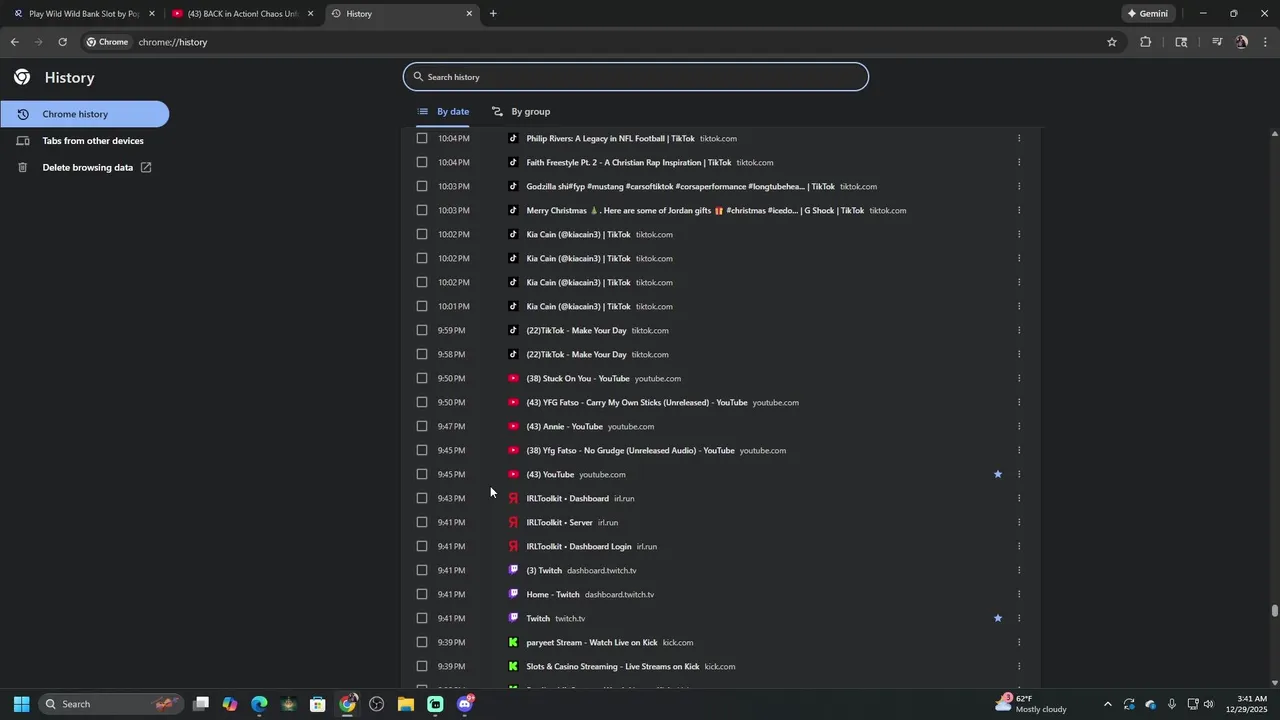This screenshot has width=1280, height=720.
Task: Check the paryeet Stream Kick checkbox
Action: [x=422, y=643]
